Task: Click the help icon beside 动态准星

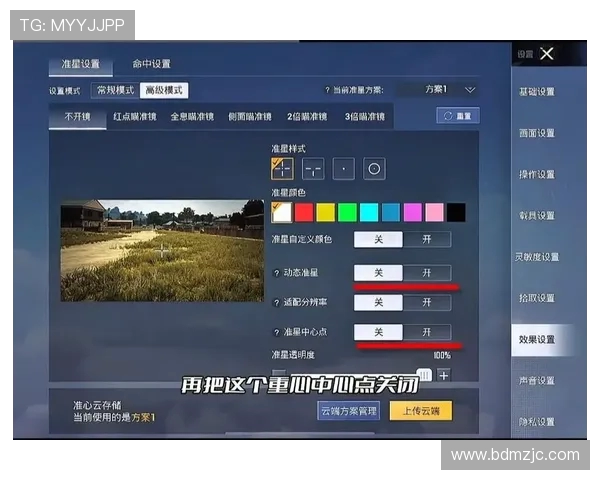Action: click(x=277, y=273)
